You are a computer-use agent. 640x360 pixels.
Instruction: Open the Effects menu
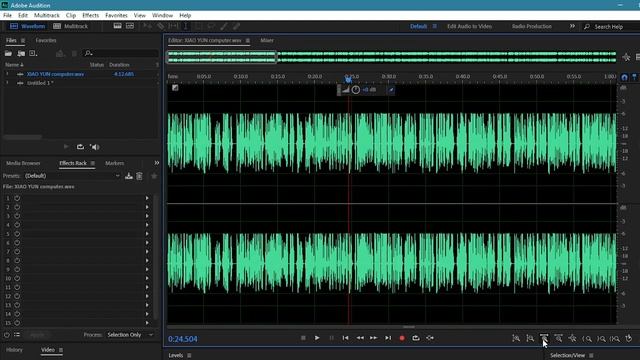91,15
